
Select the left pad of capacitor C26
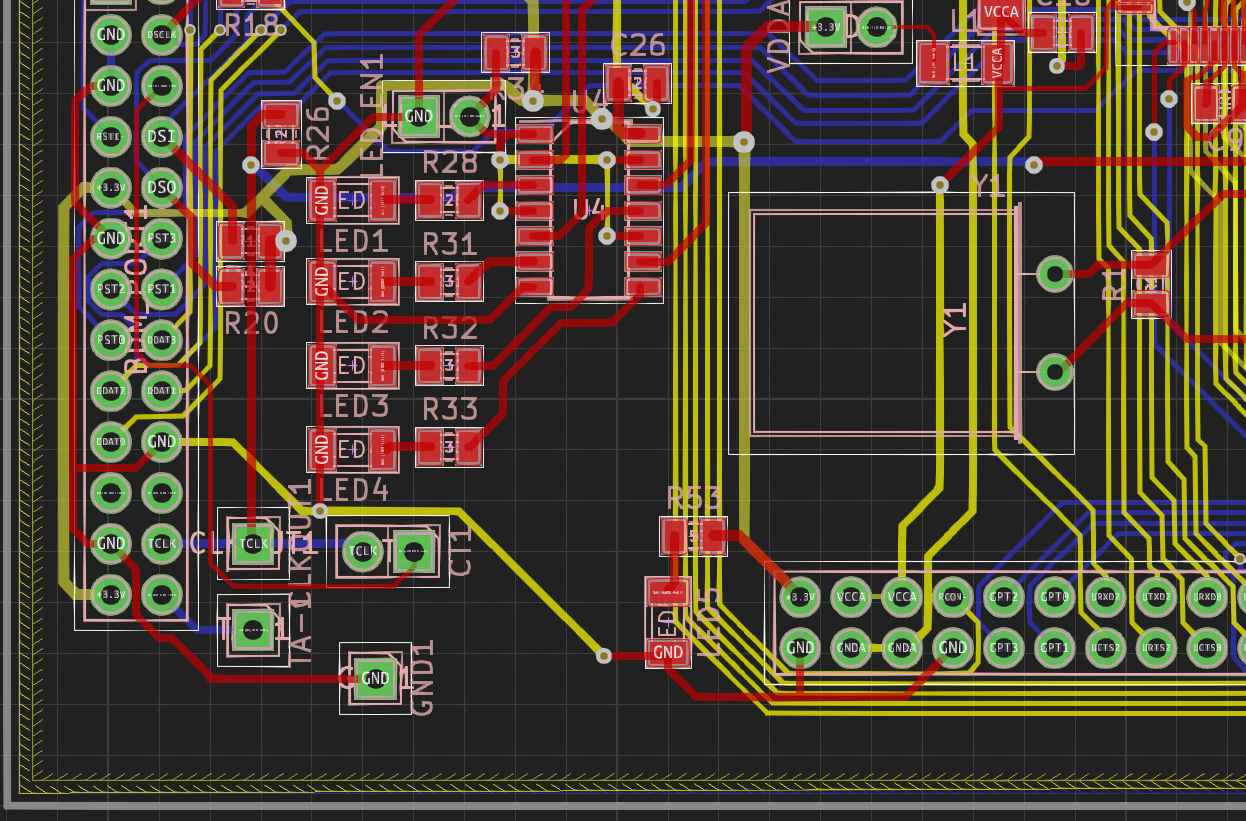click(x=618, y=83)
